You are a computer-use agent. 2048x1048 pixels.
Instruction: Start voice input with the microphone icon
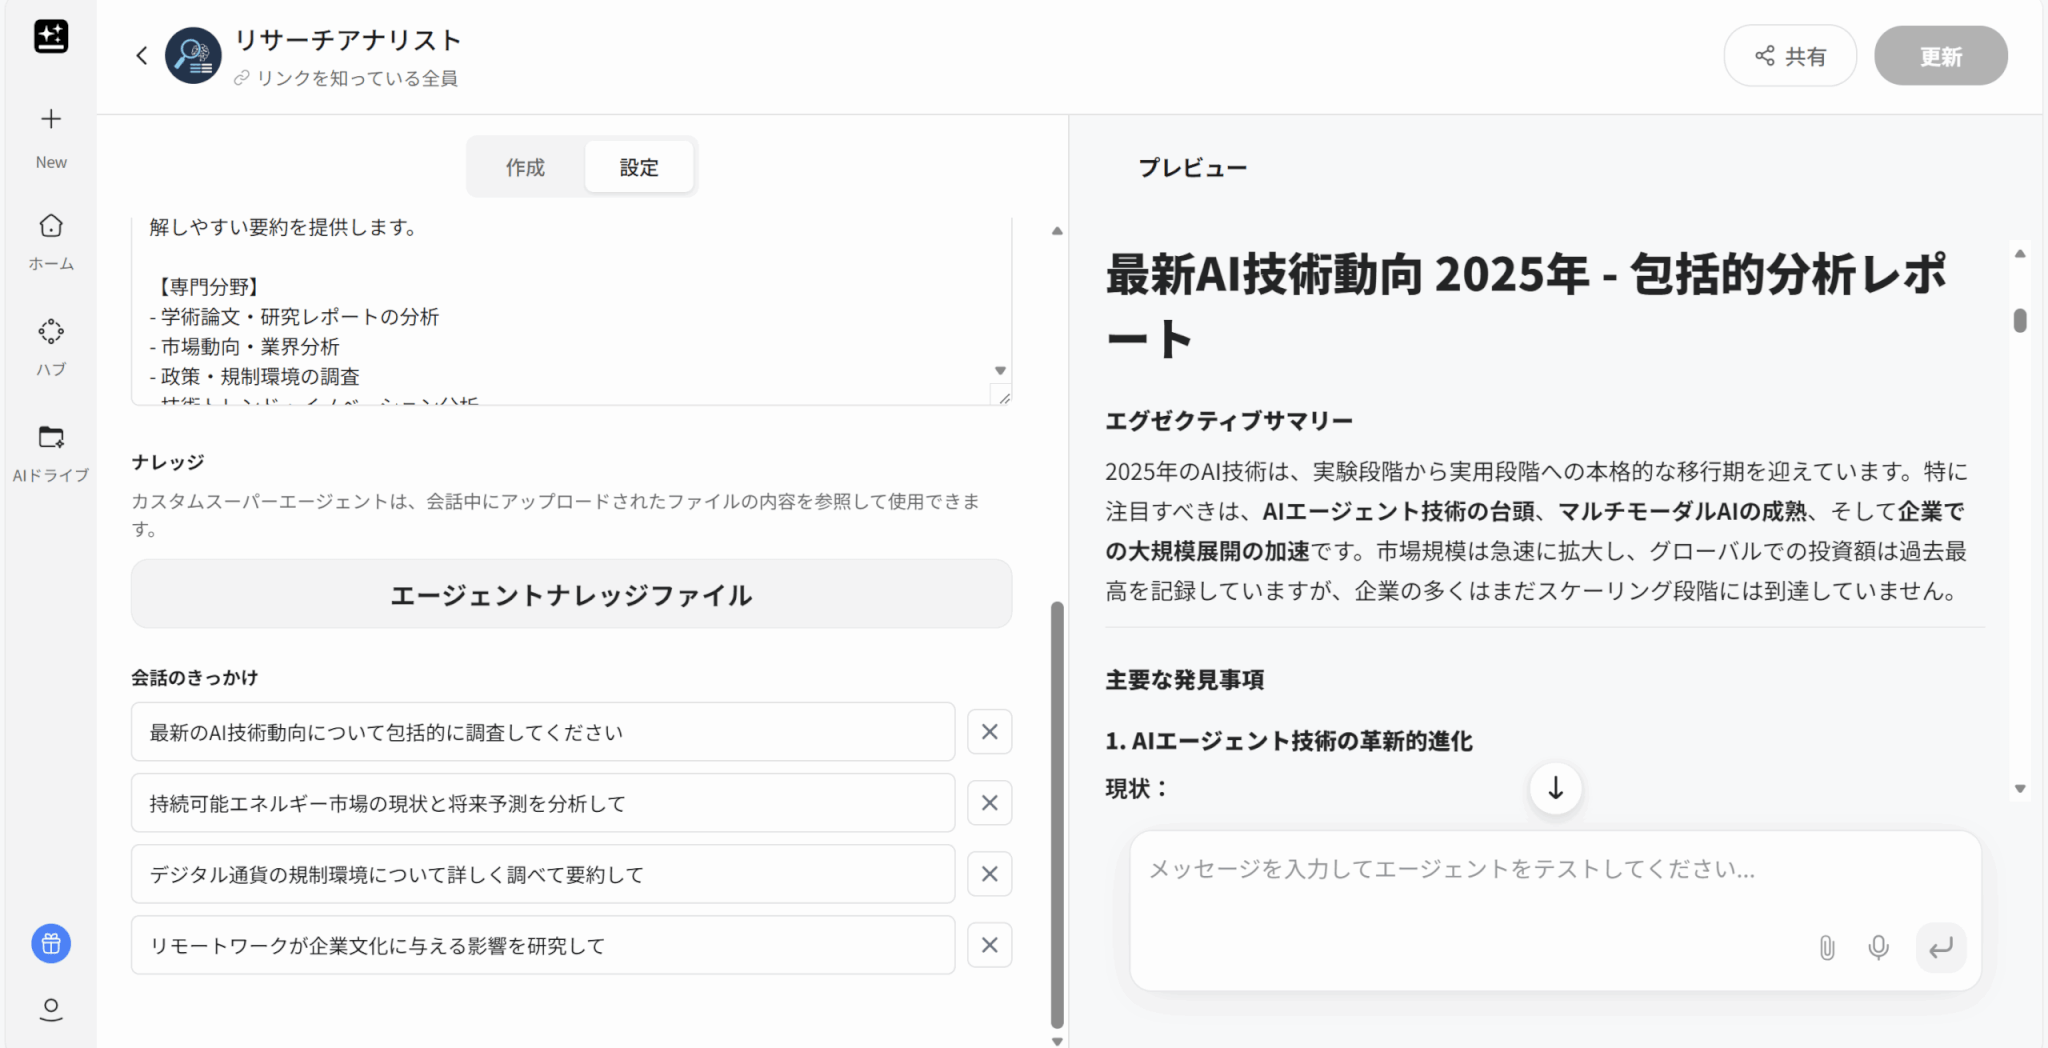click(1878, 947)
